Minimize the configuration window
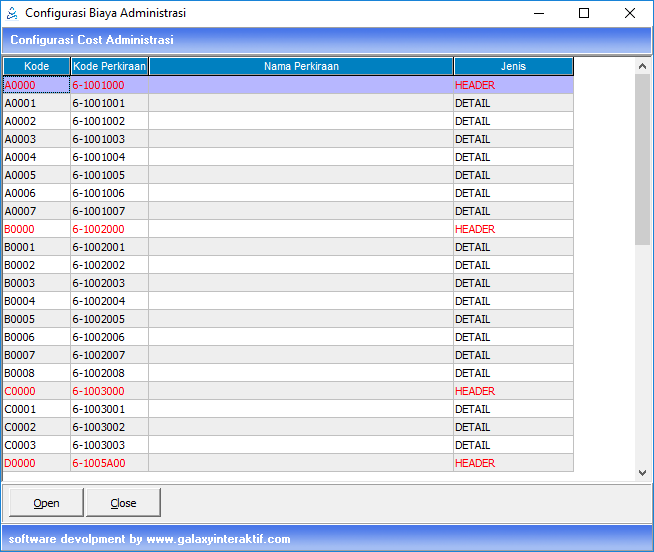The height and width of the screenshot is (552, 654). click(x=538, y=14)
